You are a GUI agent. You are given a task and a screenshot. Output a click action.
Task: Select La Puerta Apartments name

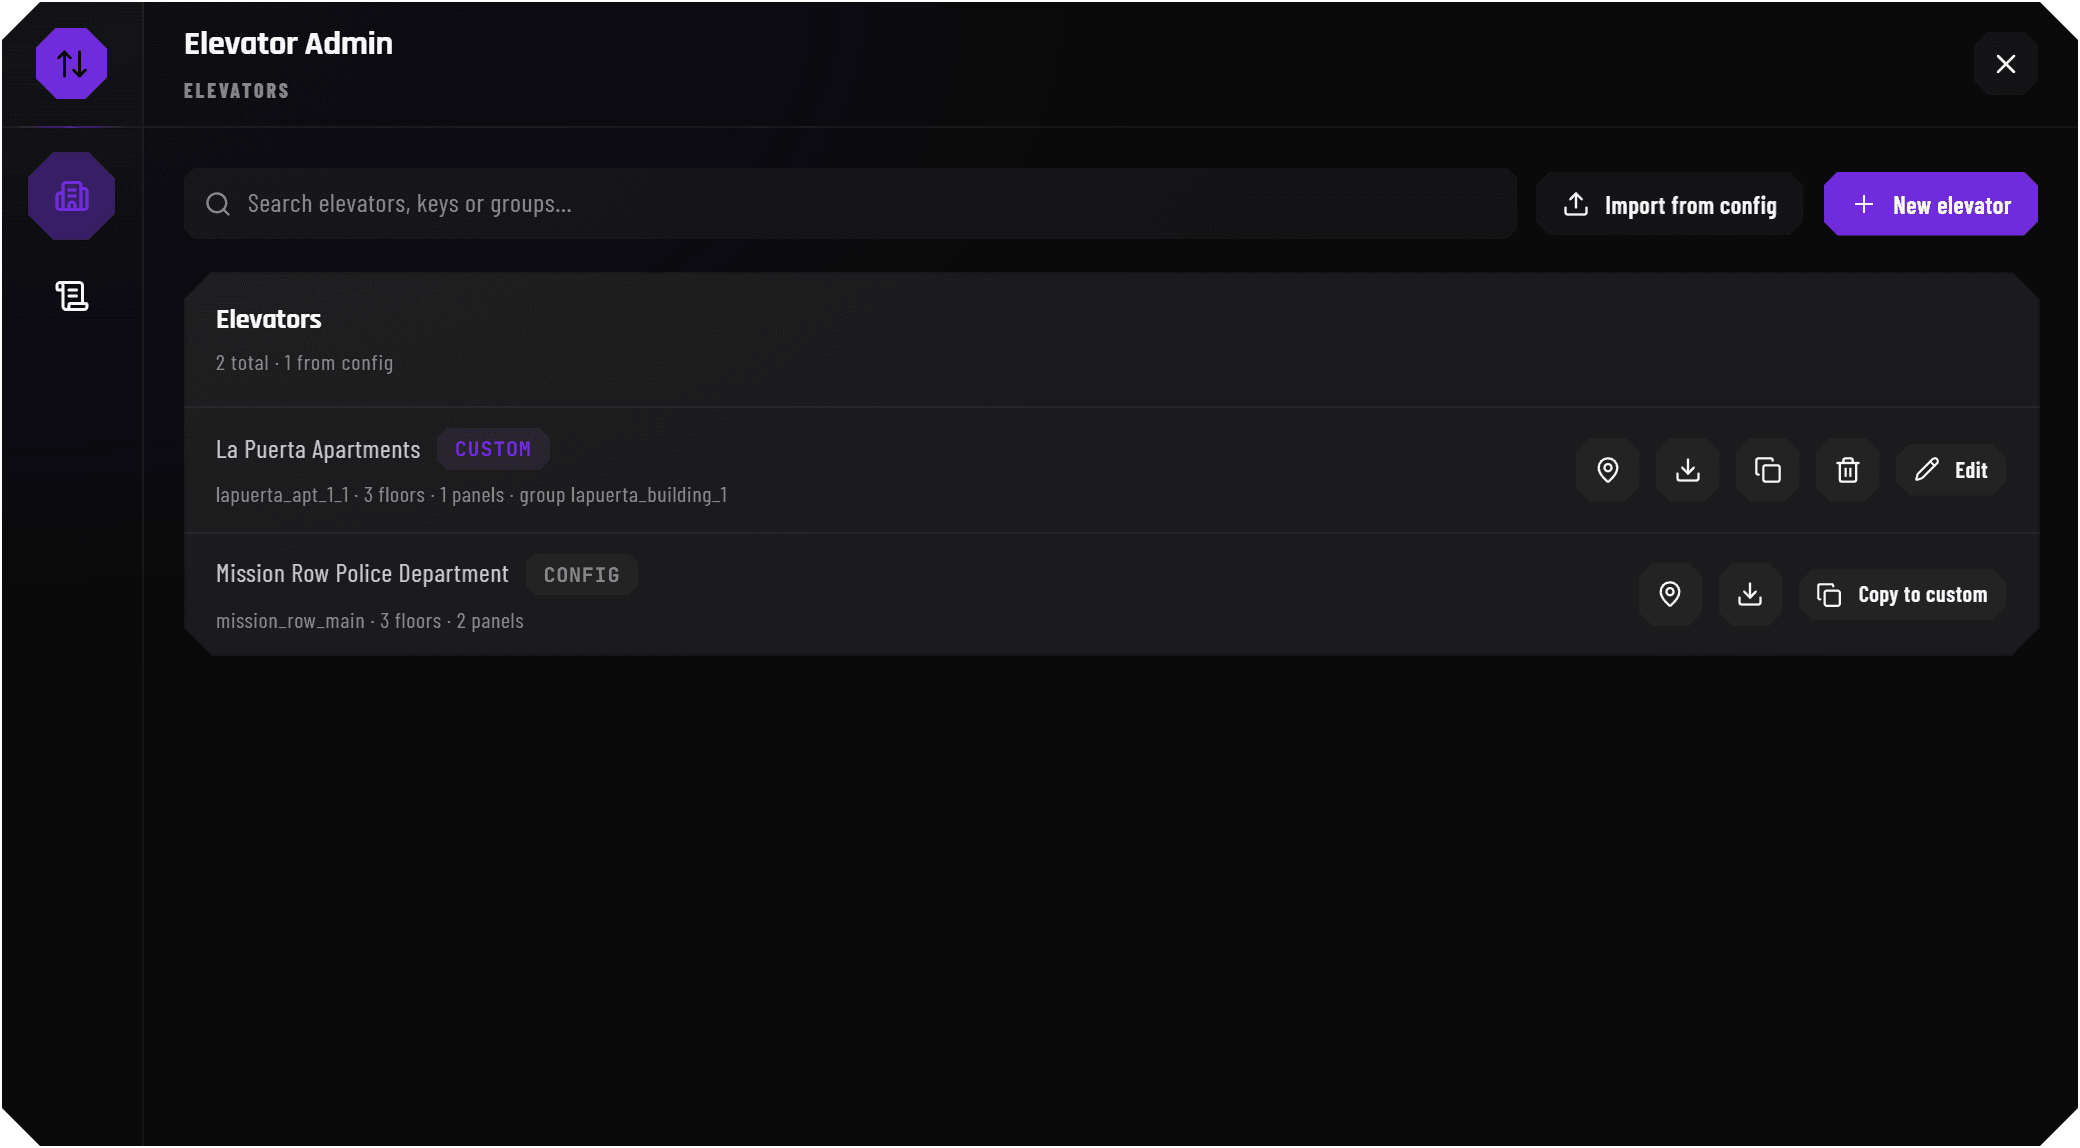tap(318, 450)
